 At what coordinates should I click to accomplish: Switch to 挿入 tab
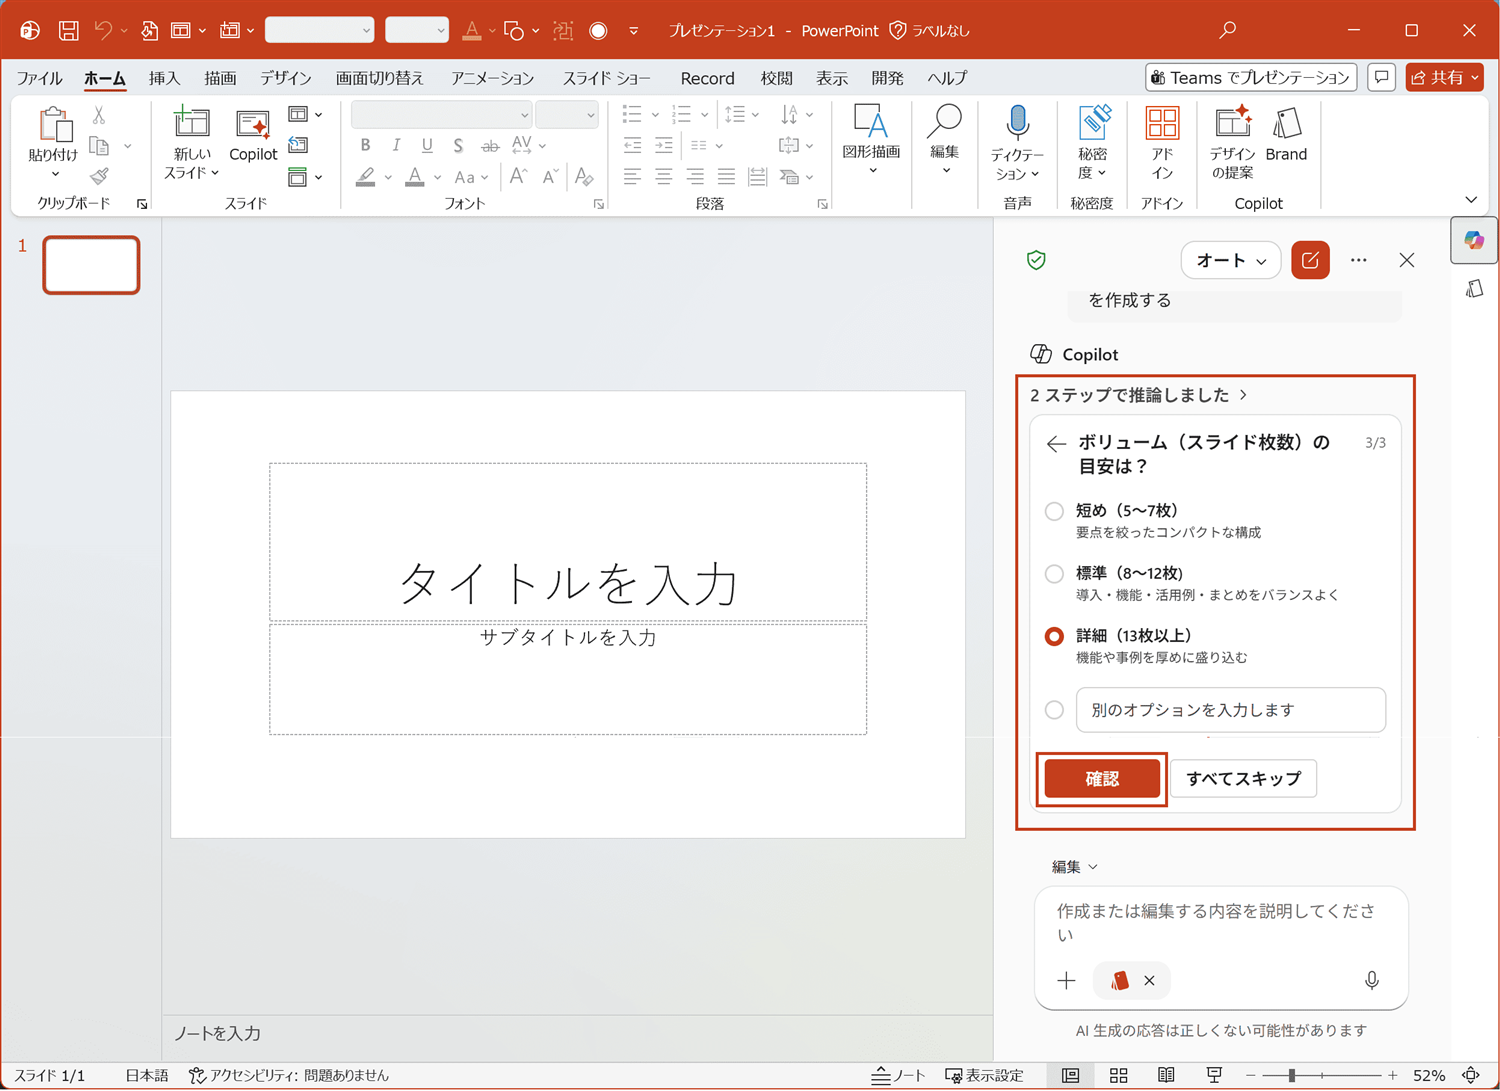coord(164,78)
